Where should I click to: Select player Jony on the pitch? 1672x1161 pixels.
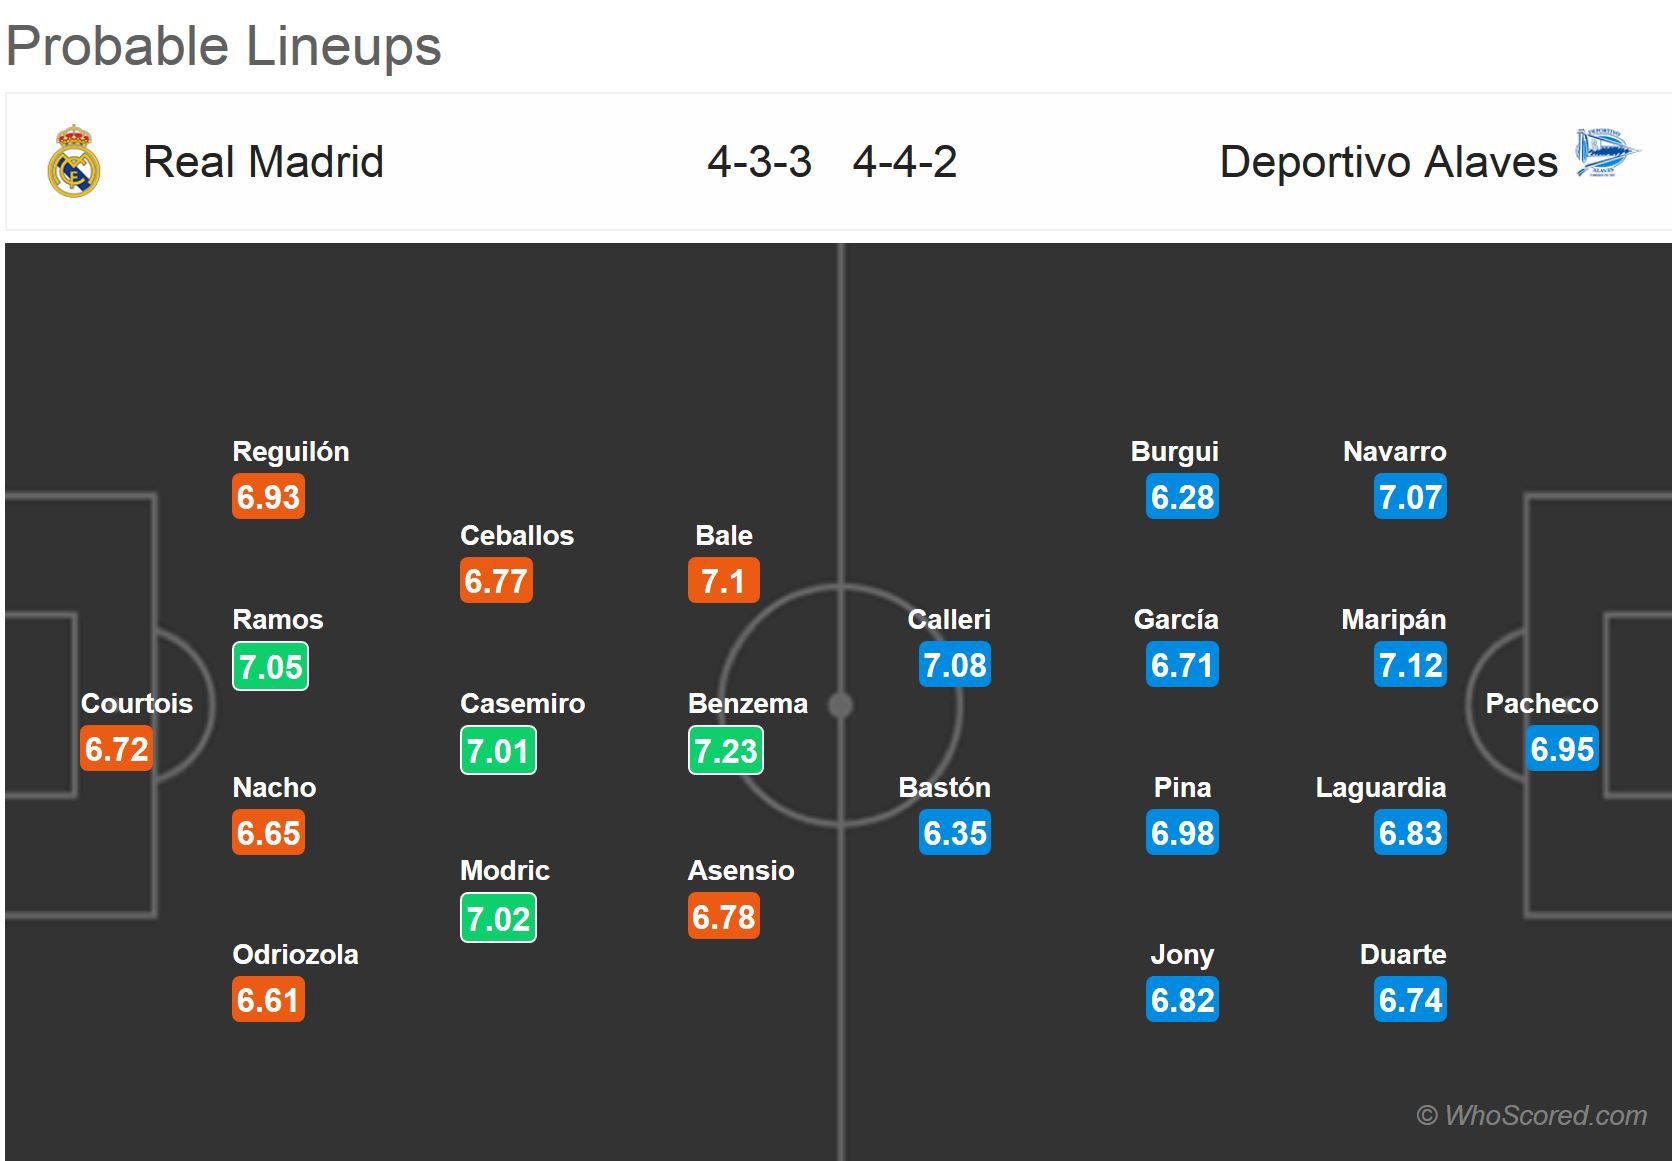(x=1182, y=955)
